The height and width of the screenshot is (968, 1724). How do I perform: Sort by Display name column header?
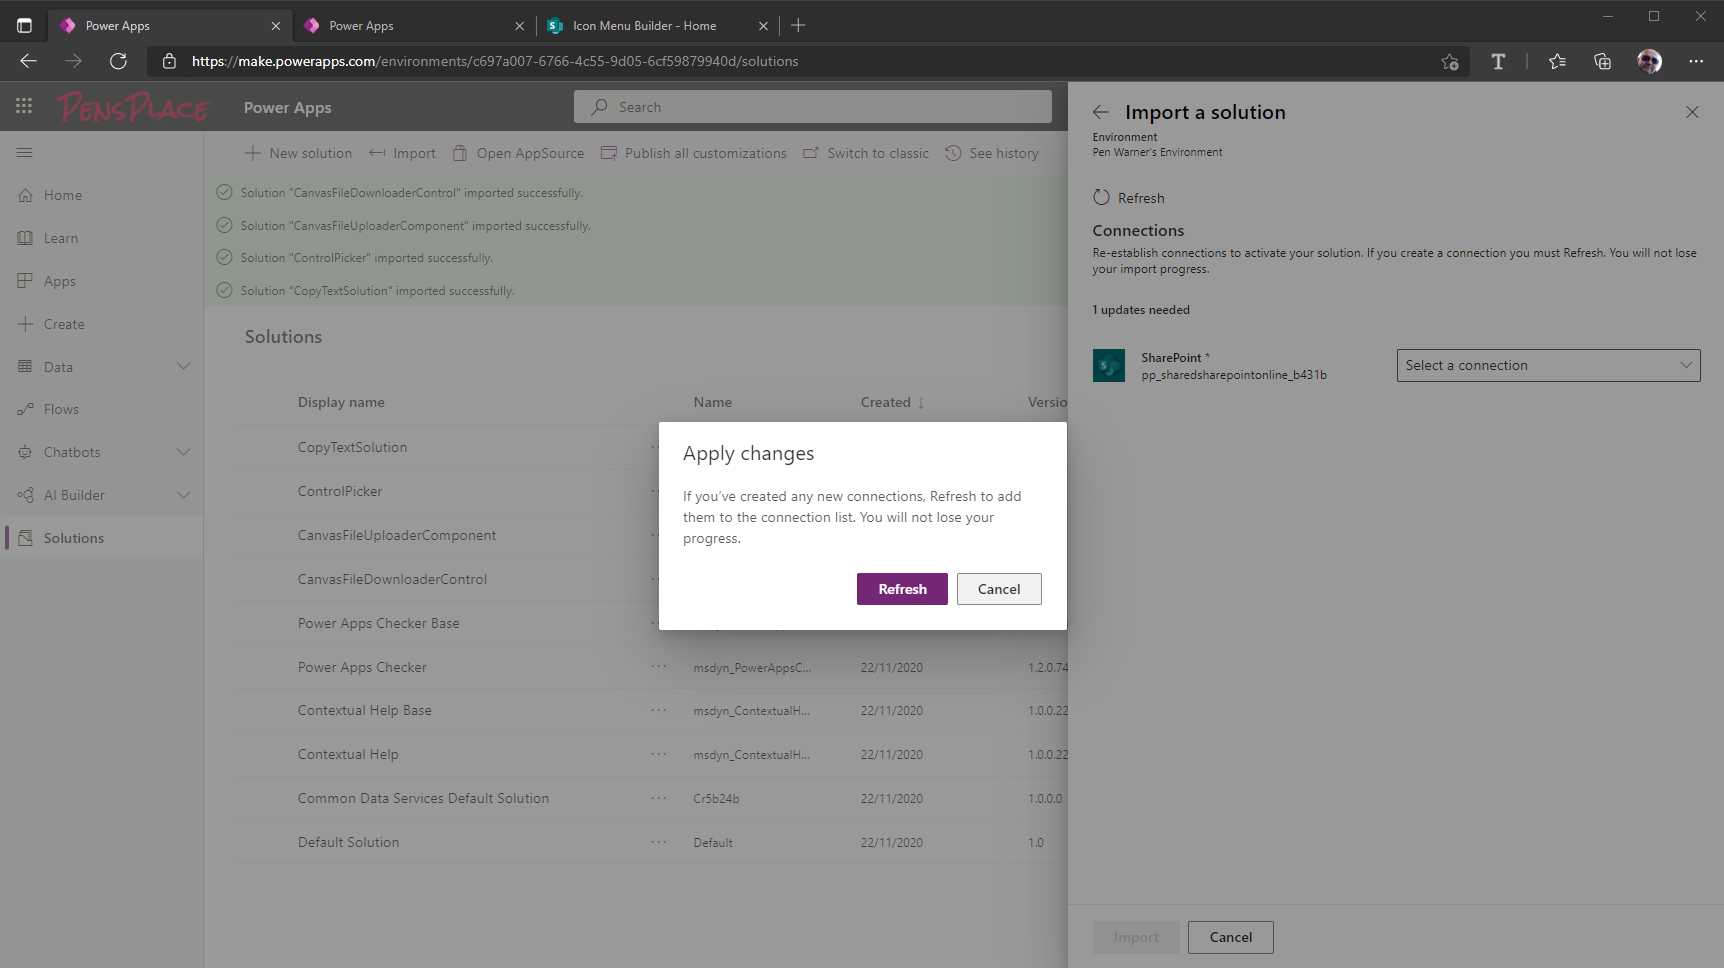[341, 402]
